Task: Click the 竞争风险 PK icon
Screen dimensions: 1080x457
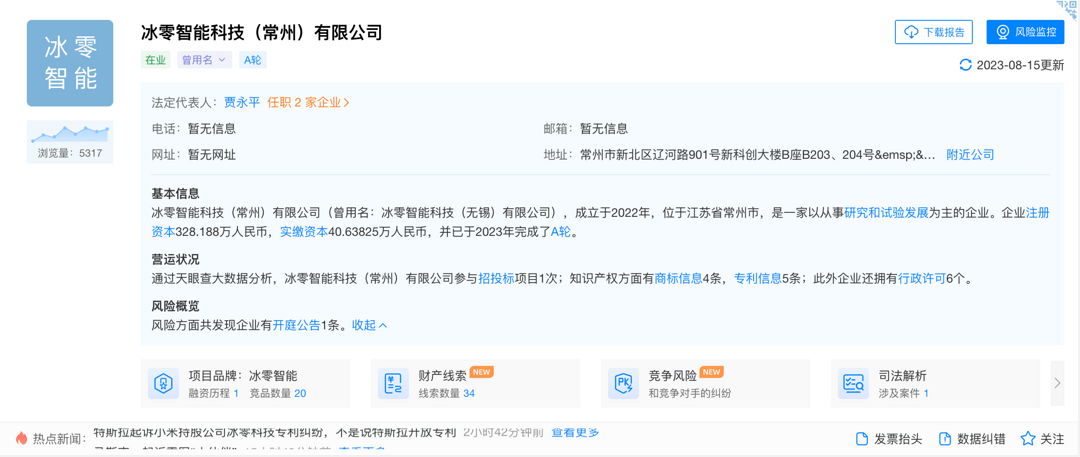Action: pos(623,383)
